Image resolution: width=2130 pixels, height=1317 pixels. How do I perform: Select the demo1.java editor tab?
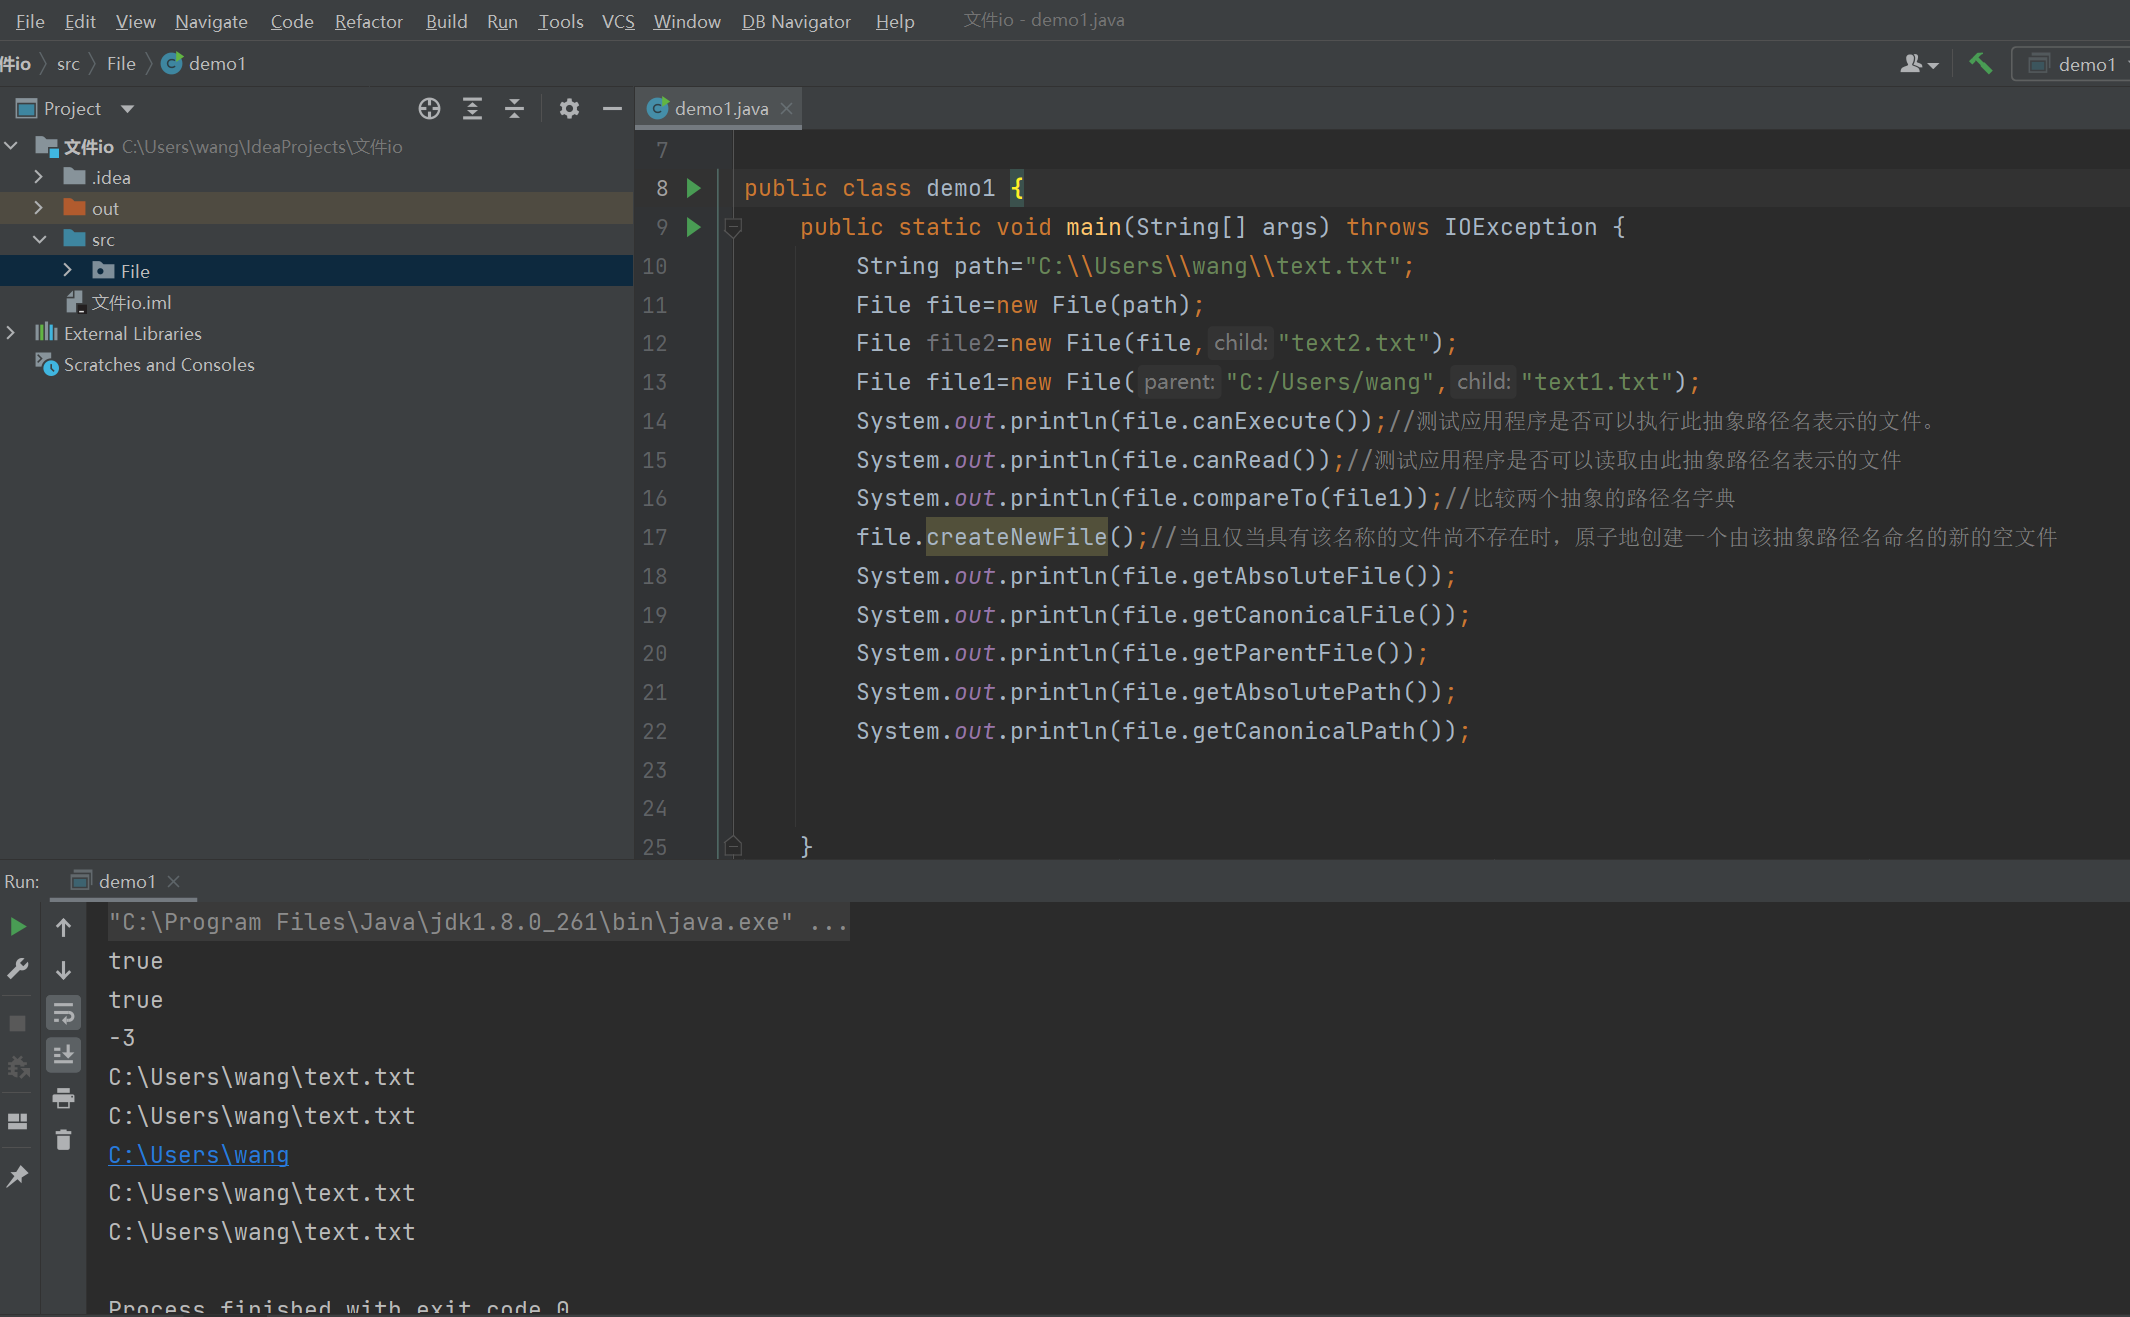coord(720,108)
